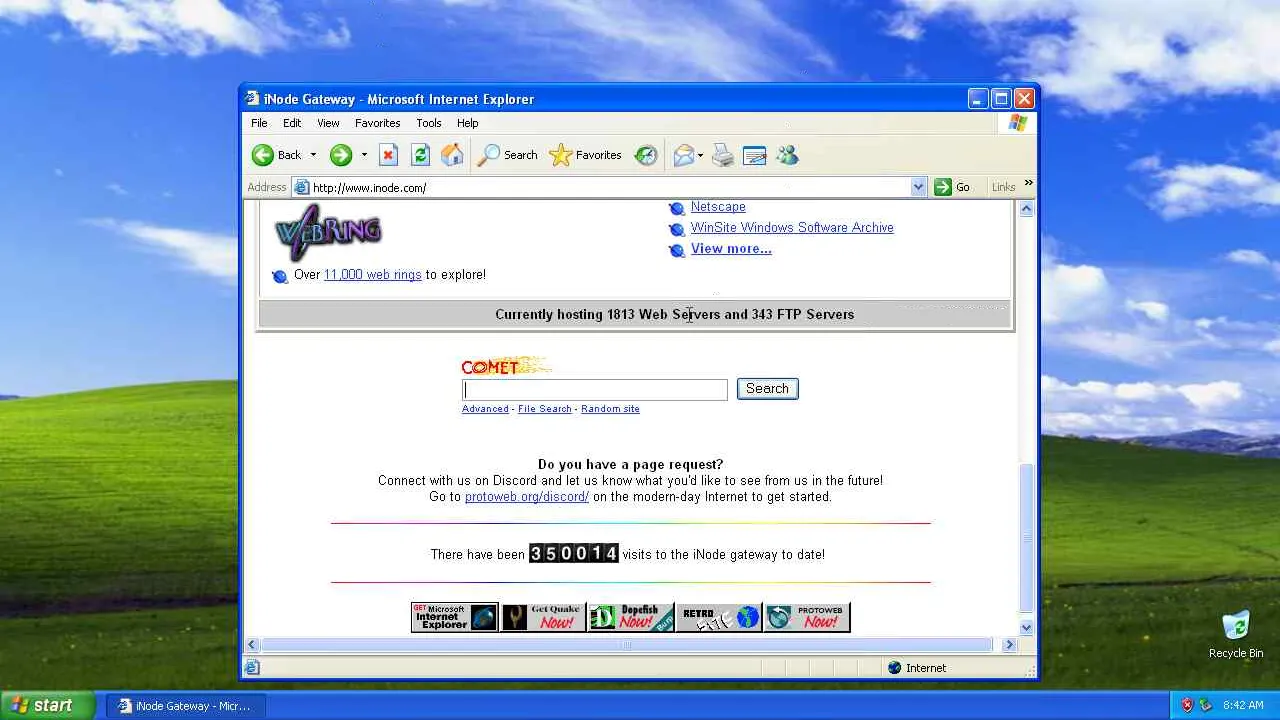This screenshot has height=720, width=1280.
Task: Click the address bar URL field
Action: coord(610,187)
